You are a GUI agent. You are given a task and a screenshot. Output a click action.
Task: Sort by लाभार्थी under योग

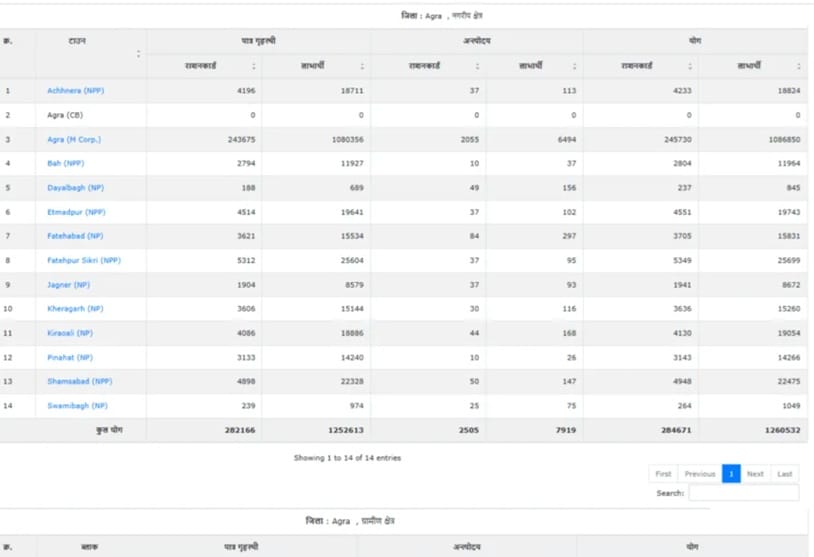[751, 66]
